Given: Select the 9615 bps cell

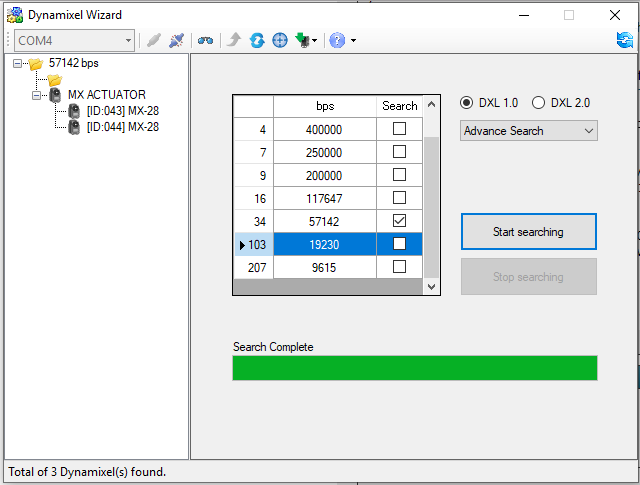Looking at the screenshot, I should click(325, 267).
